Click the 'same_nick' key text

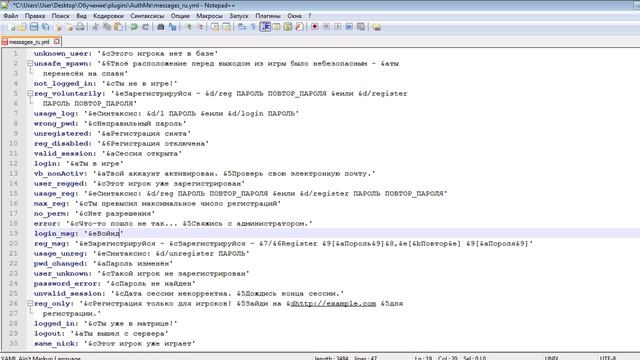54,343
